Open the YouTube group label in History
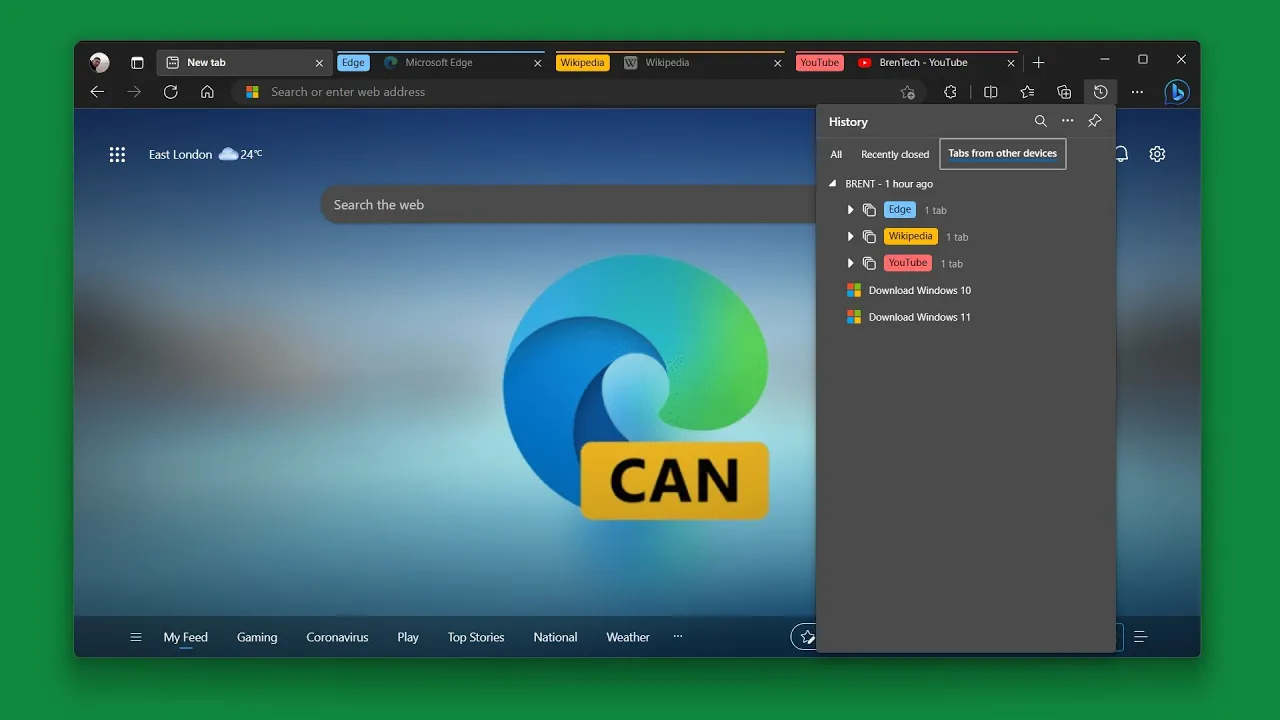 coord(908,263)
